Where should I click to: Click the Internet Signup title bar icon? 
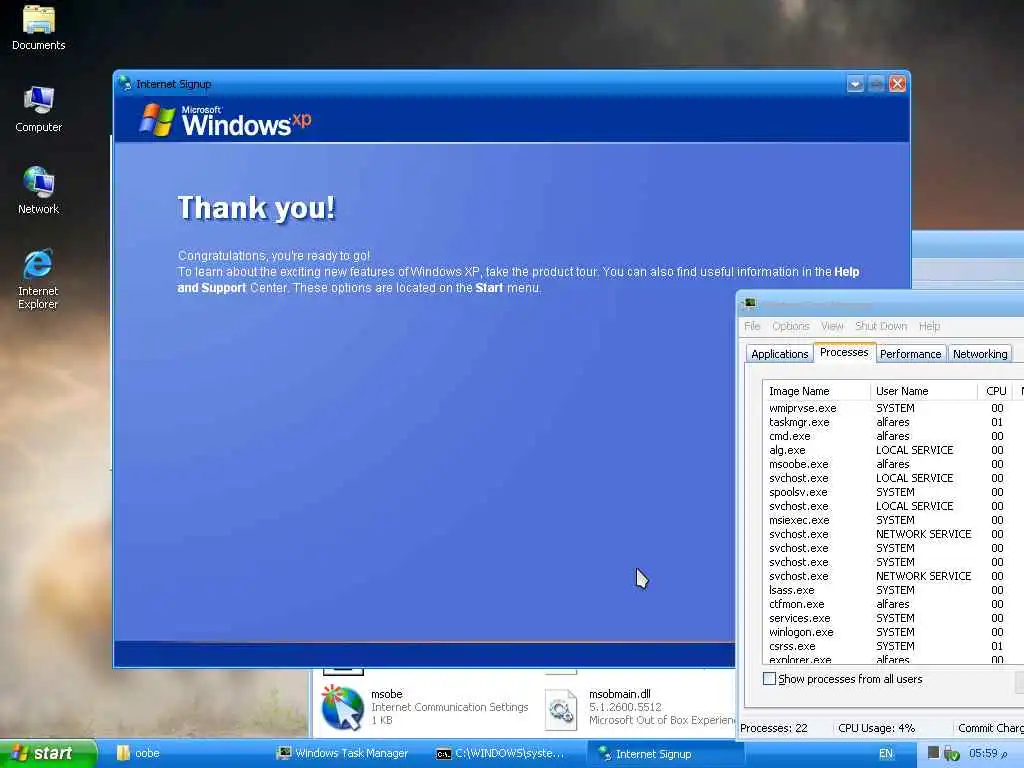[125, 84]
